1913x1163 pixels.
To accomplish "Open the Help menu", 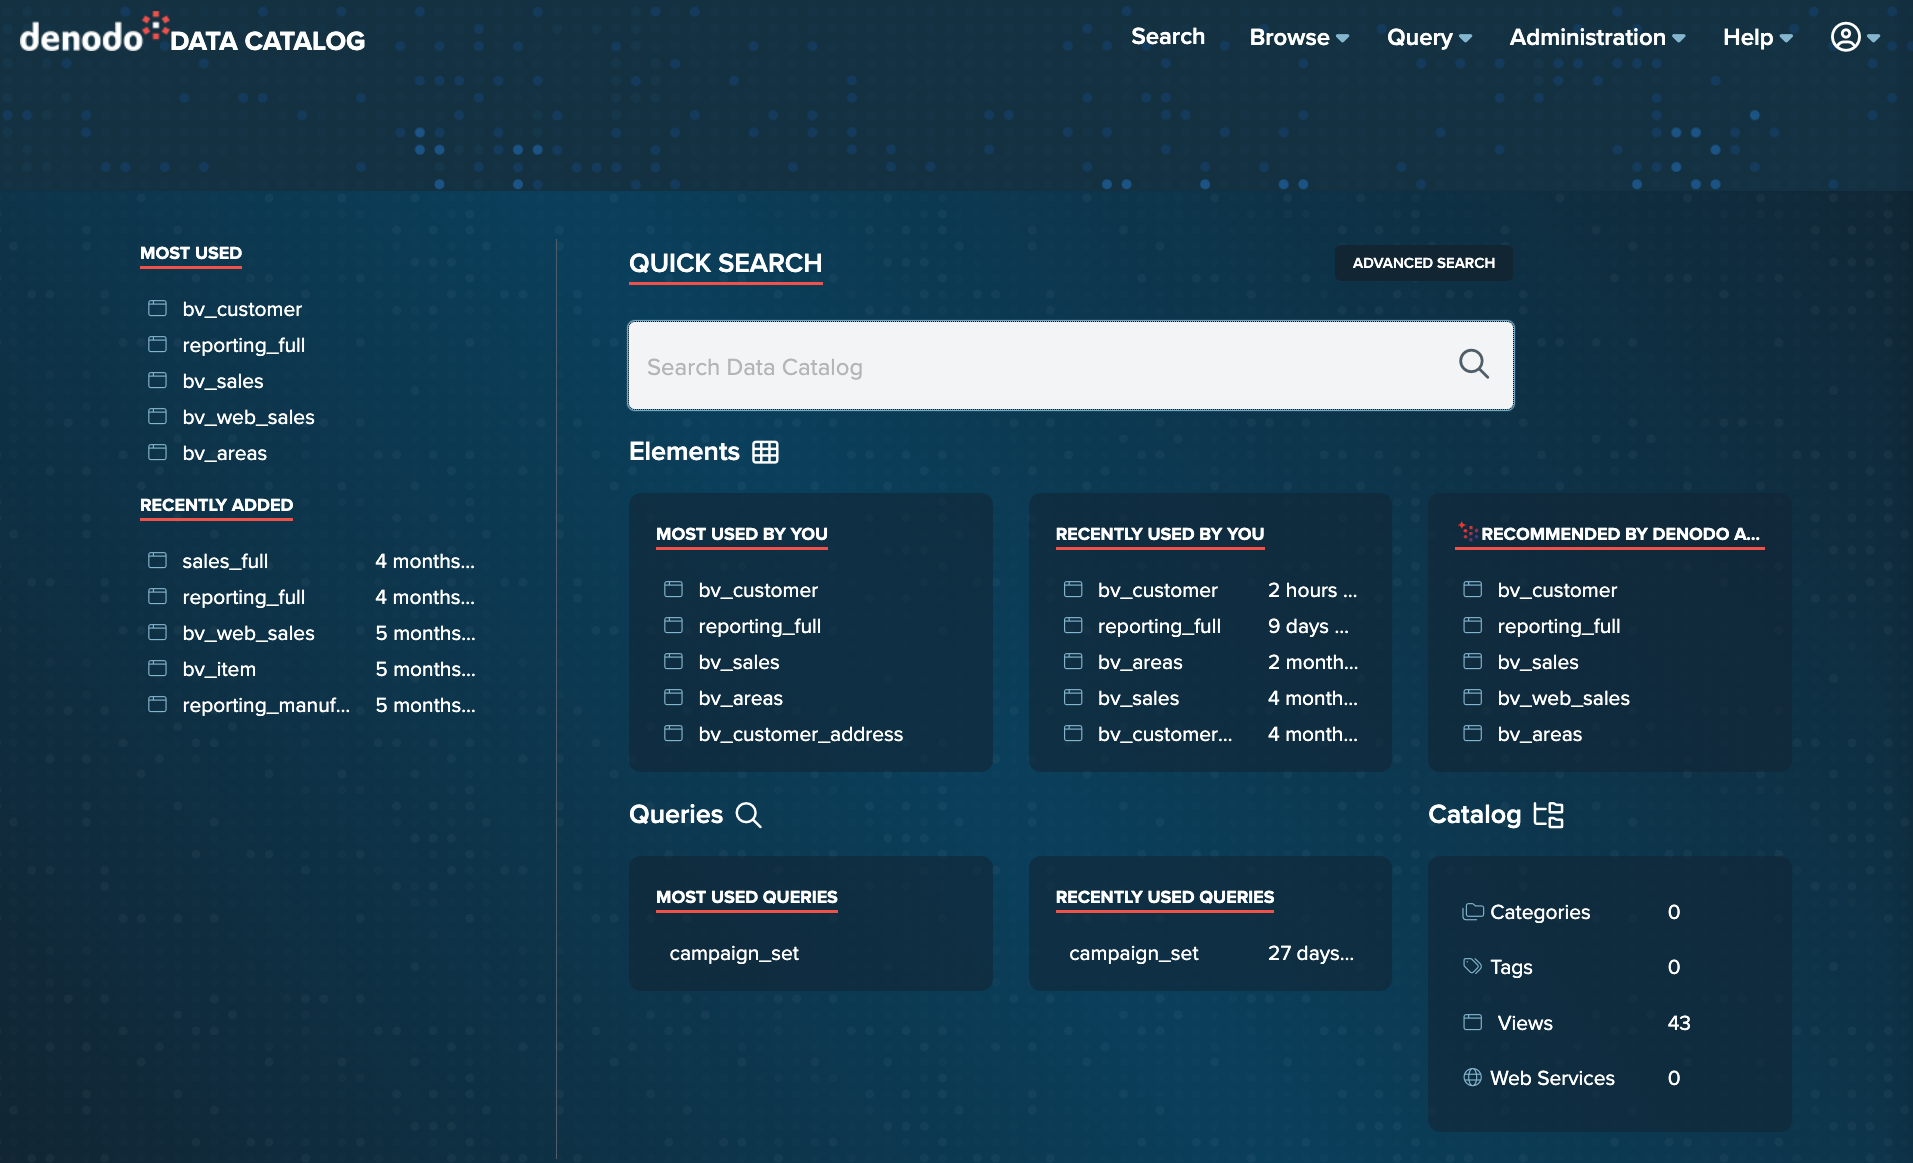I will pos(1757,37).
